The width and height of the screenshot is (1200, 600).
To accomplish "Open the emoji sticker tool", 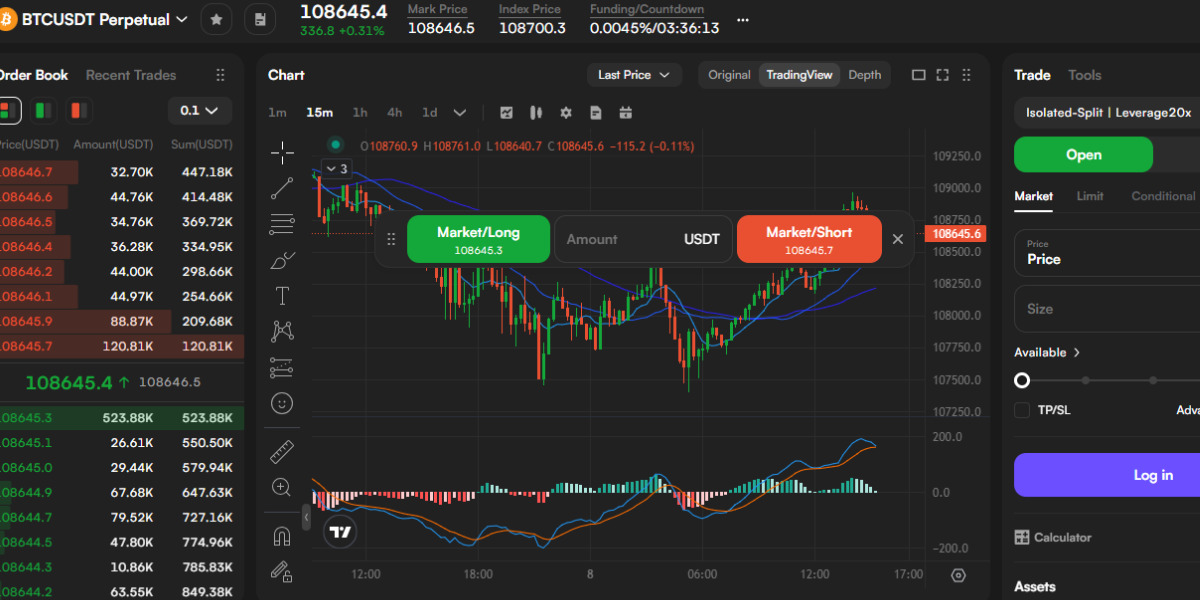I will (x=282, y=403).
